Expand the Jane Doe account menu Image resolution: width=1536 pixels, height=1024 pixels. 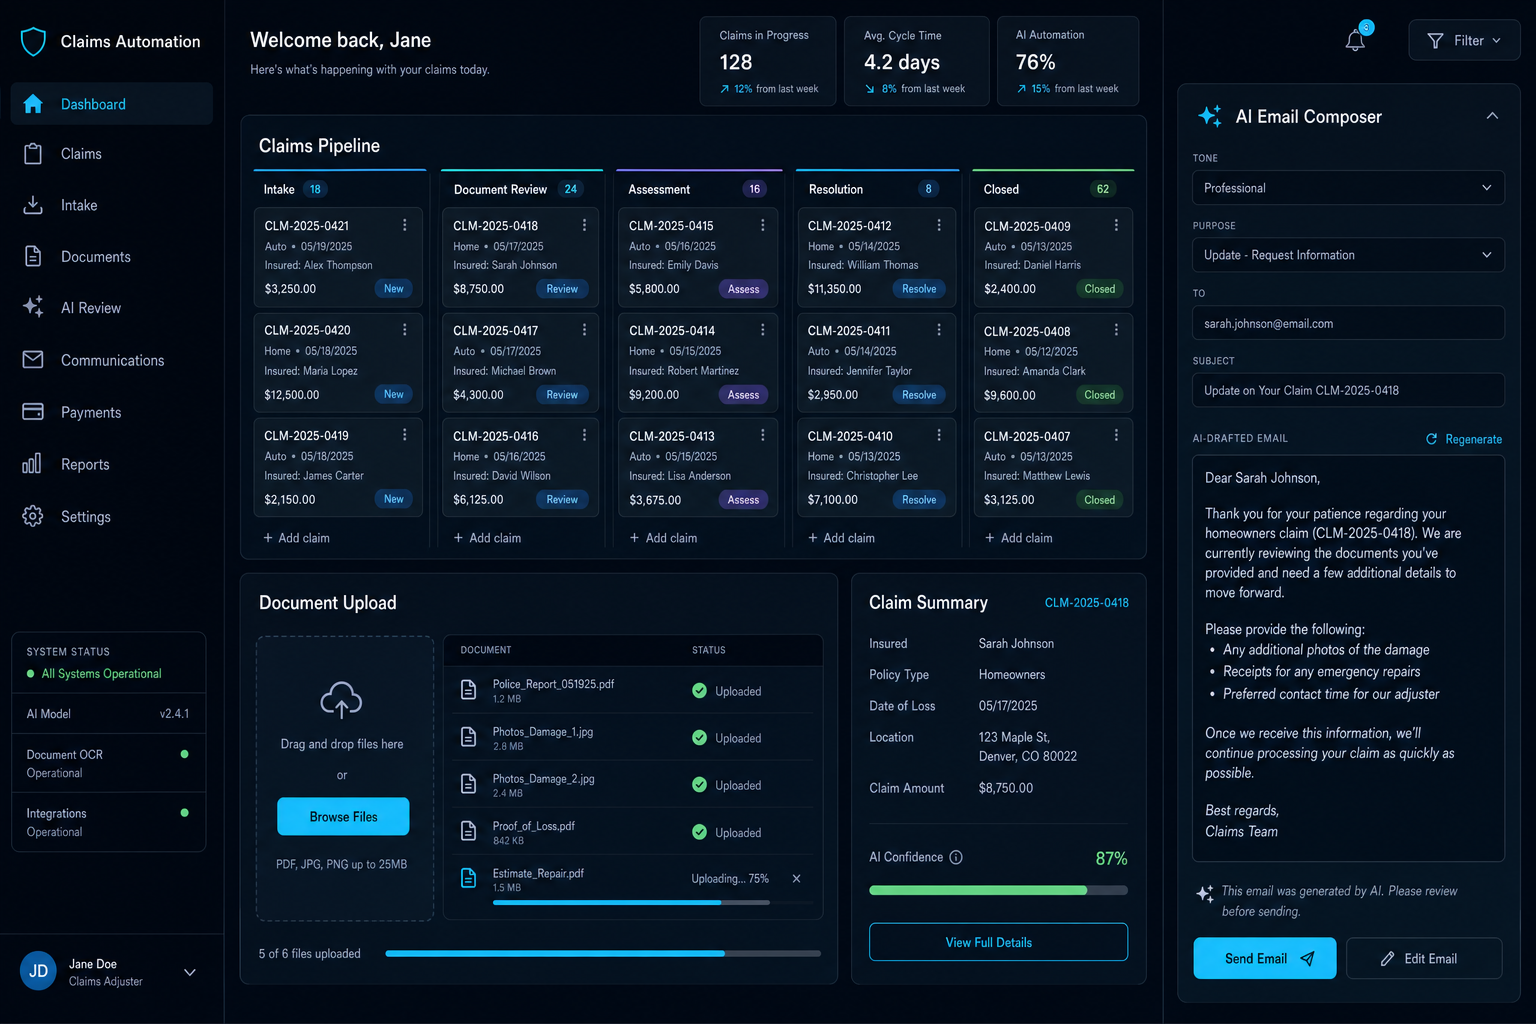(190, 972)
